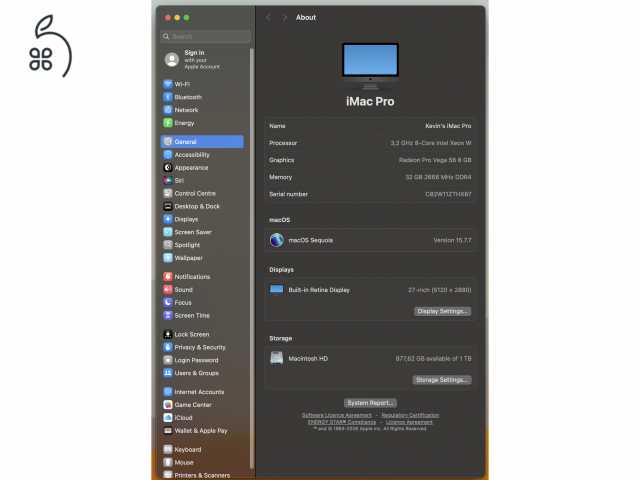The width and height of the screenshot is (640, 480).
Task: Open the Control Centre icon
Action: pos(168,193)
